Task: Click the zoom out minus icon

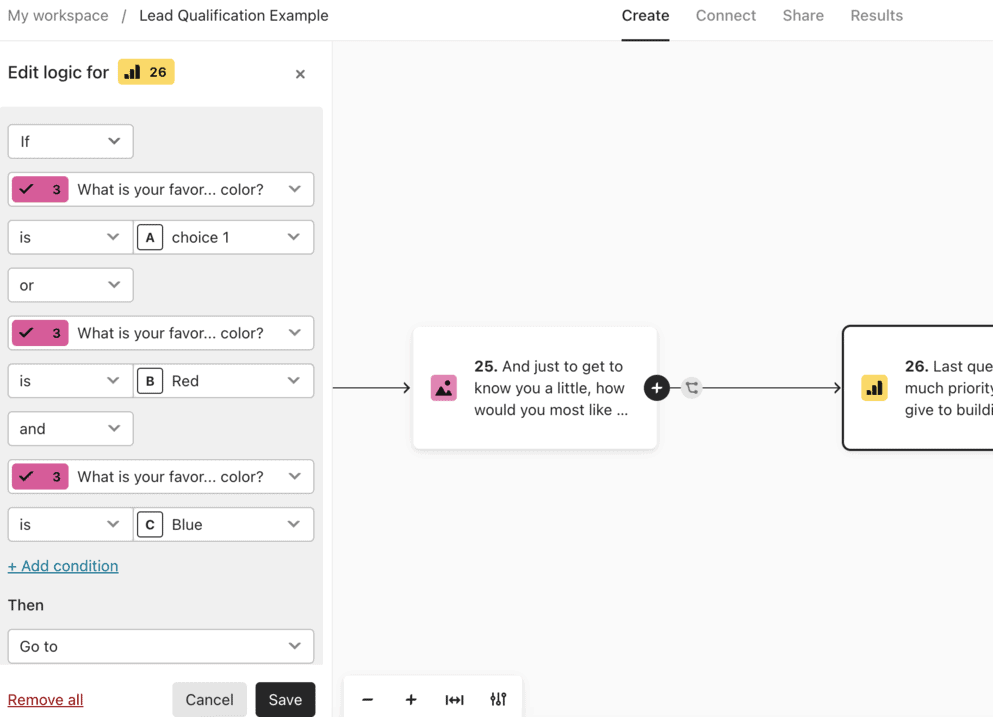Action: click(x=367, y=700)
